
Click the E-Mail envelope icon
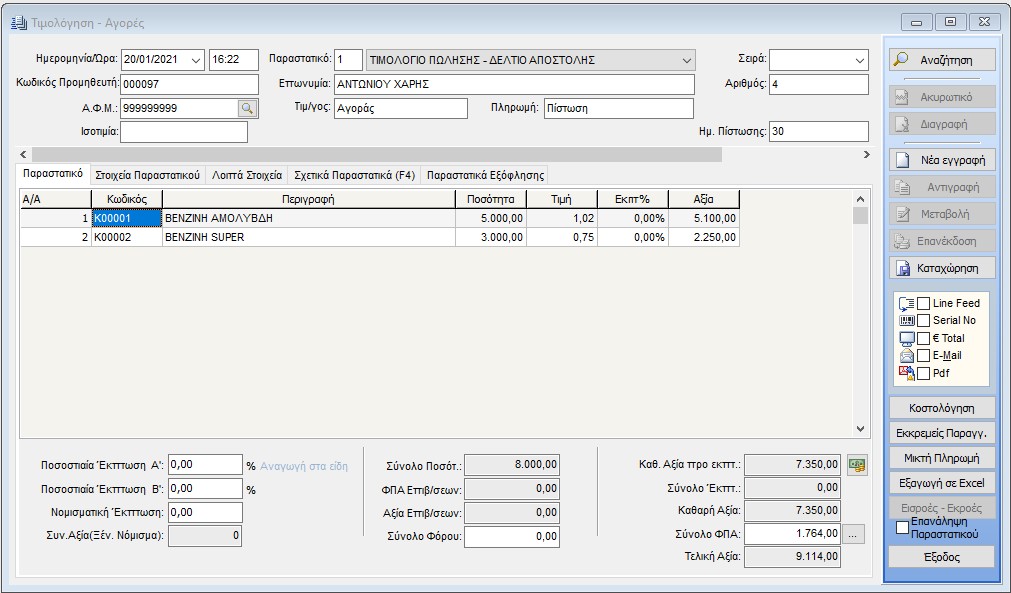coord(907,356)
